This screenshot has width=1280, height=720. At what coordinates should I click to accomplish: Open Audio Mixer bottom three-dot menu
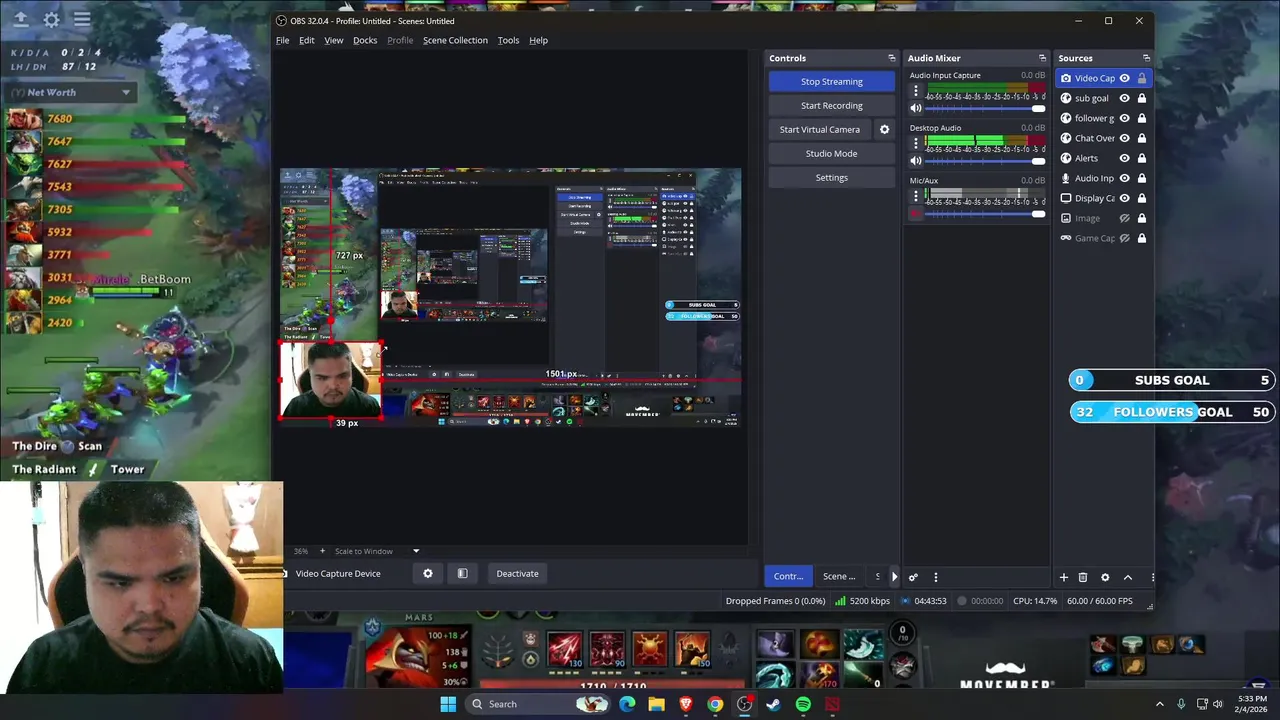pos(936,577)
